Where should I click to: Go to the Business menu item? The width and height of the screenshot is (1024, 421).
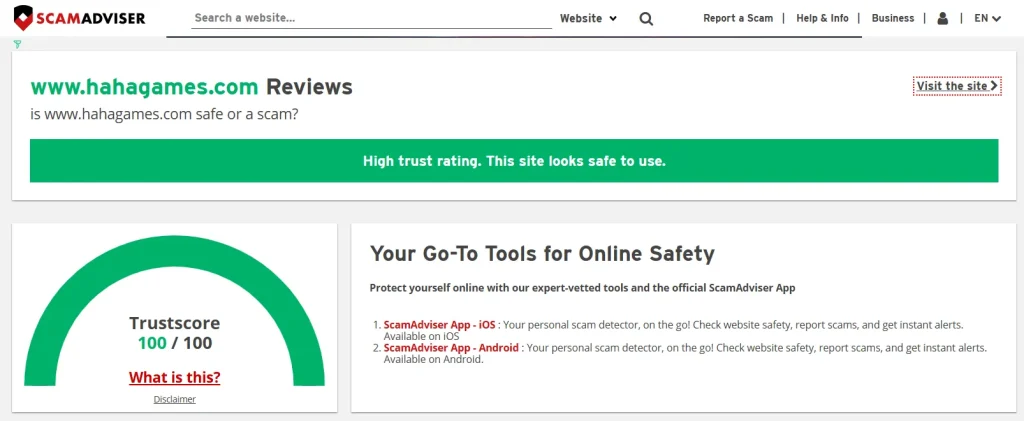click(x=893, y=18)
